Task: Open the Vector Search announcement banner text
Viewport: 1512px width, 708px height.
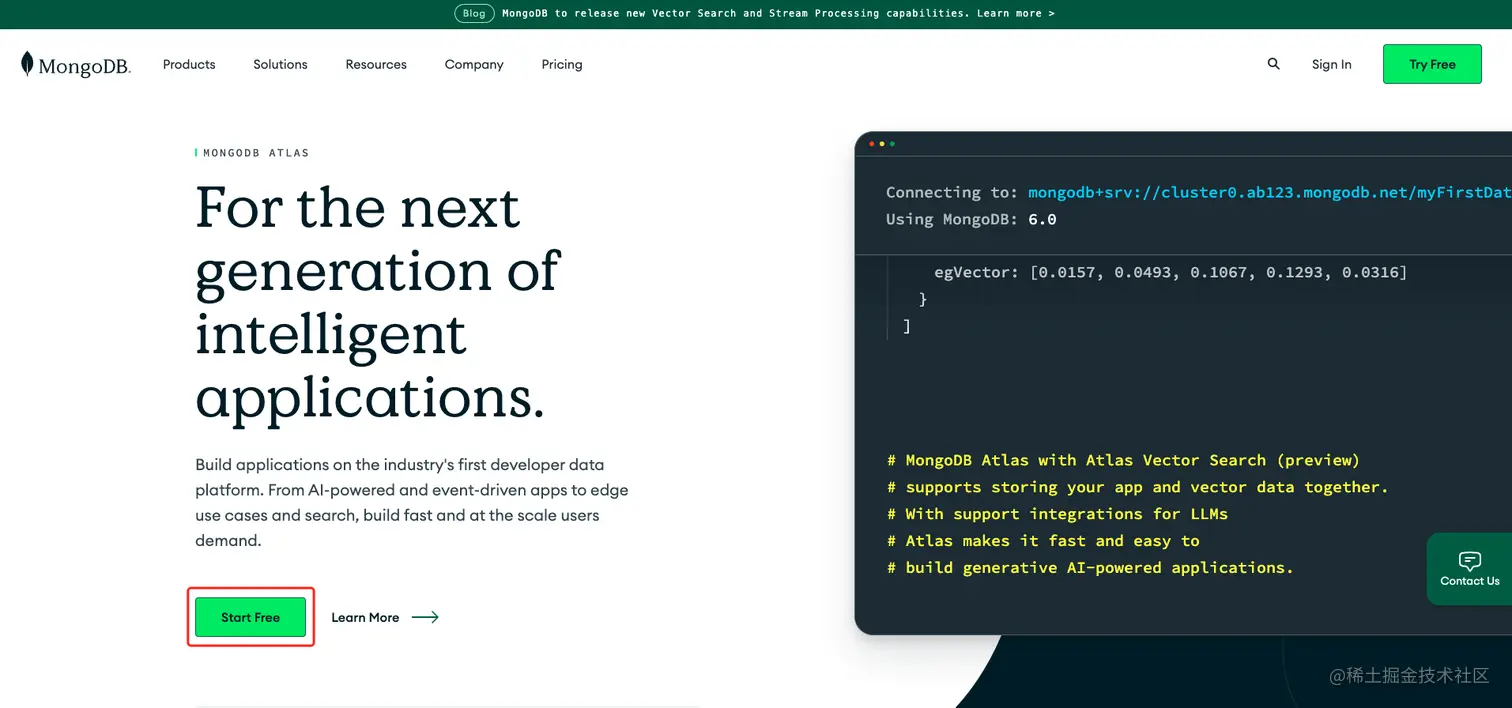Action: pos(778,13)
